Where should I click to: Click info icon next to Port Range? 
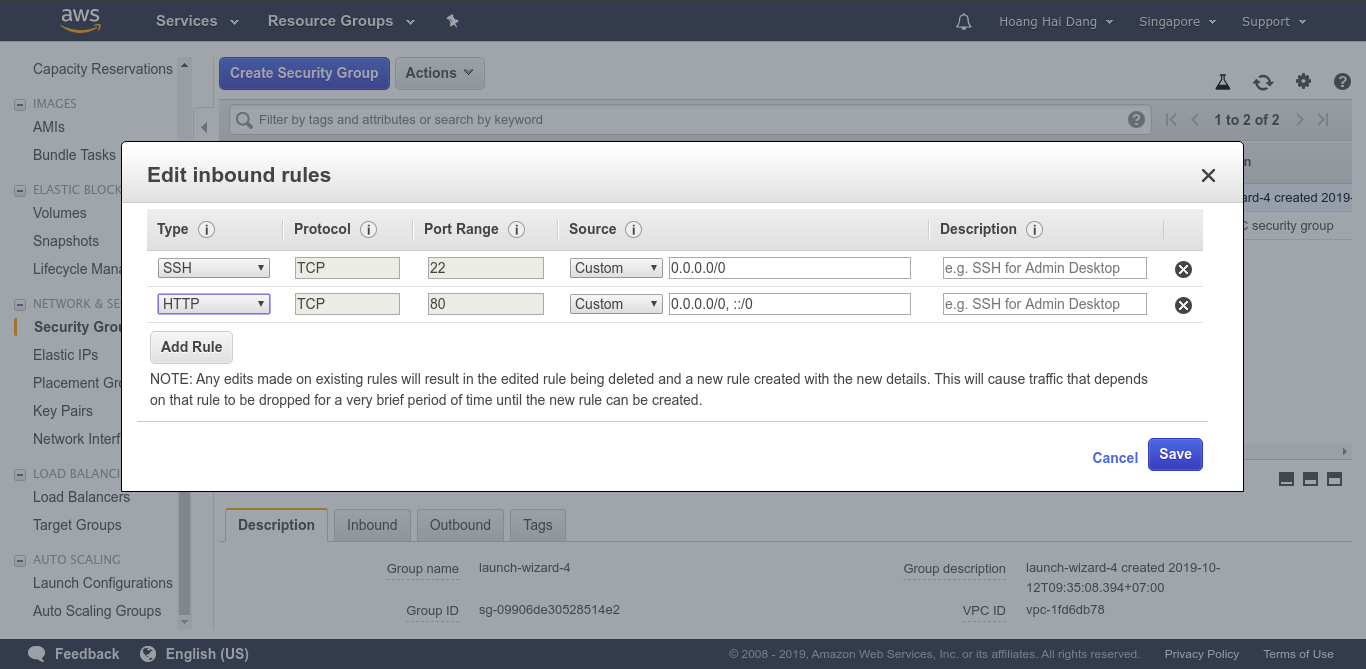click(x=516, y=229)
